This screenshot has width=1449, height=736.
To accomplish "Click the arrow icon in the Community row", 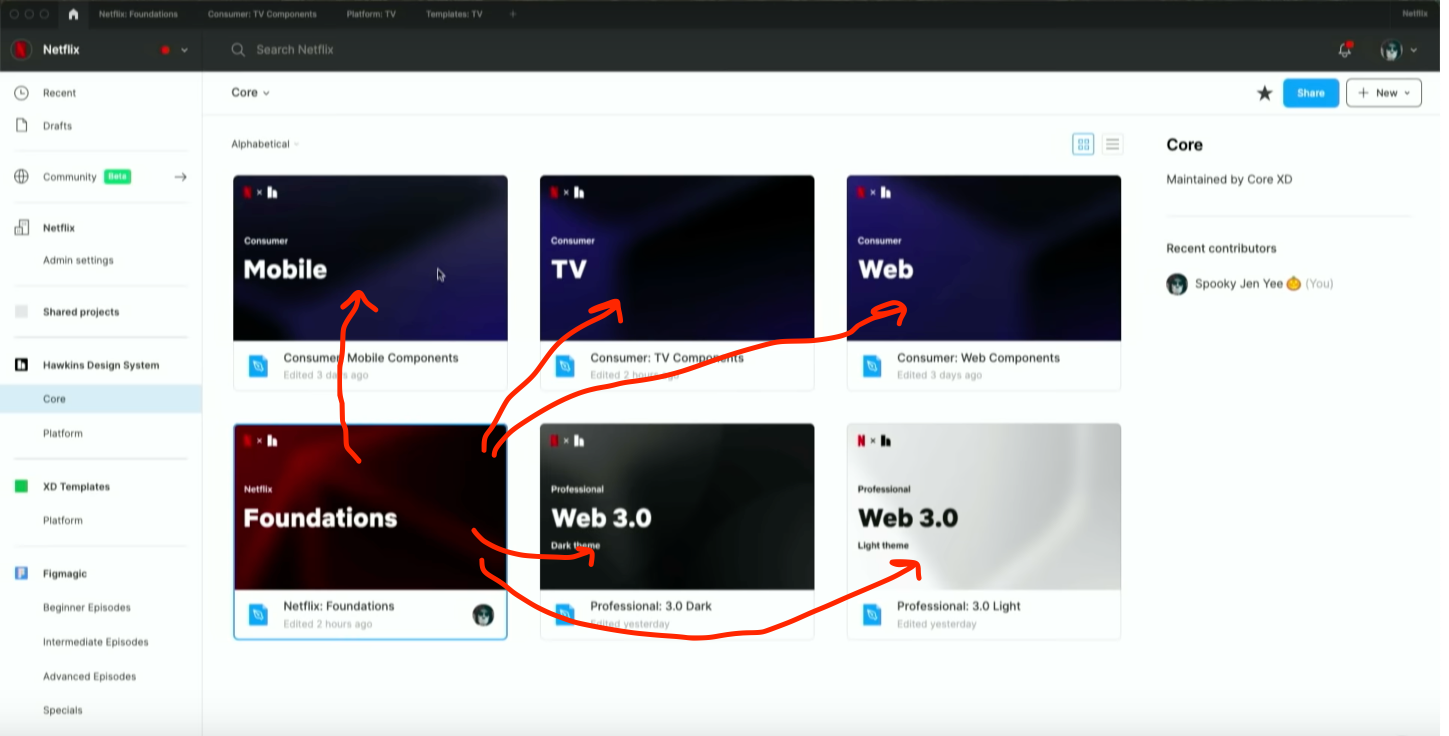I will point(181,177).
